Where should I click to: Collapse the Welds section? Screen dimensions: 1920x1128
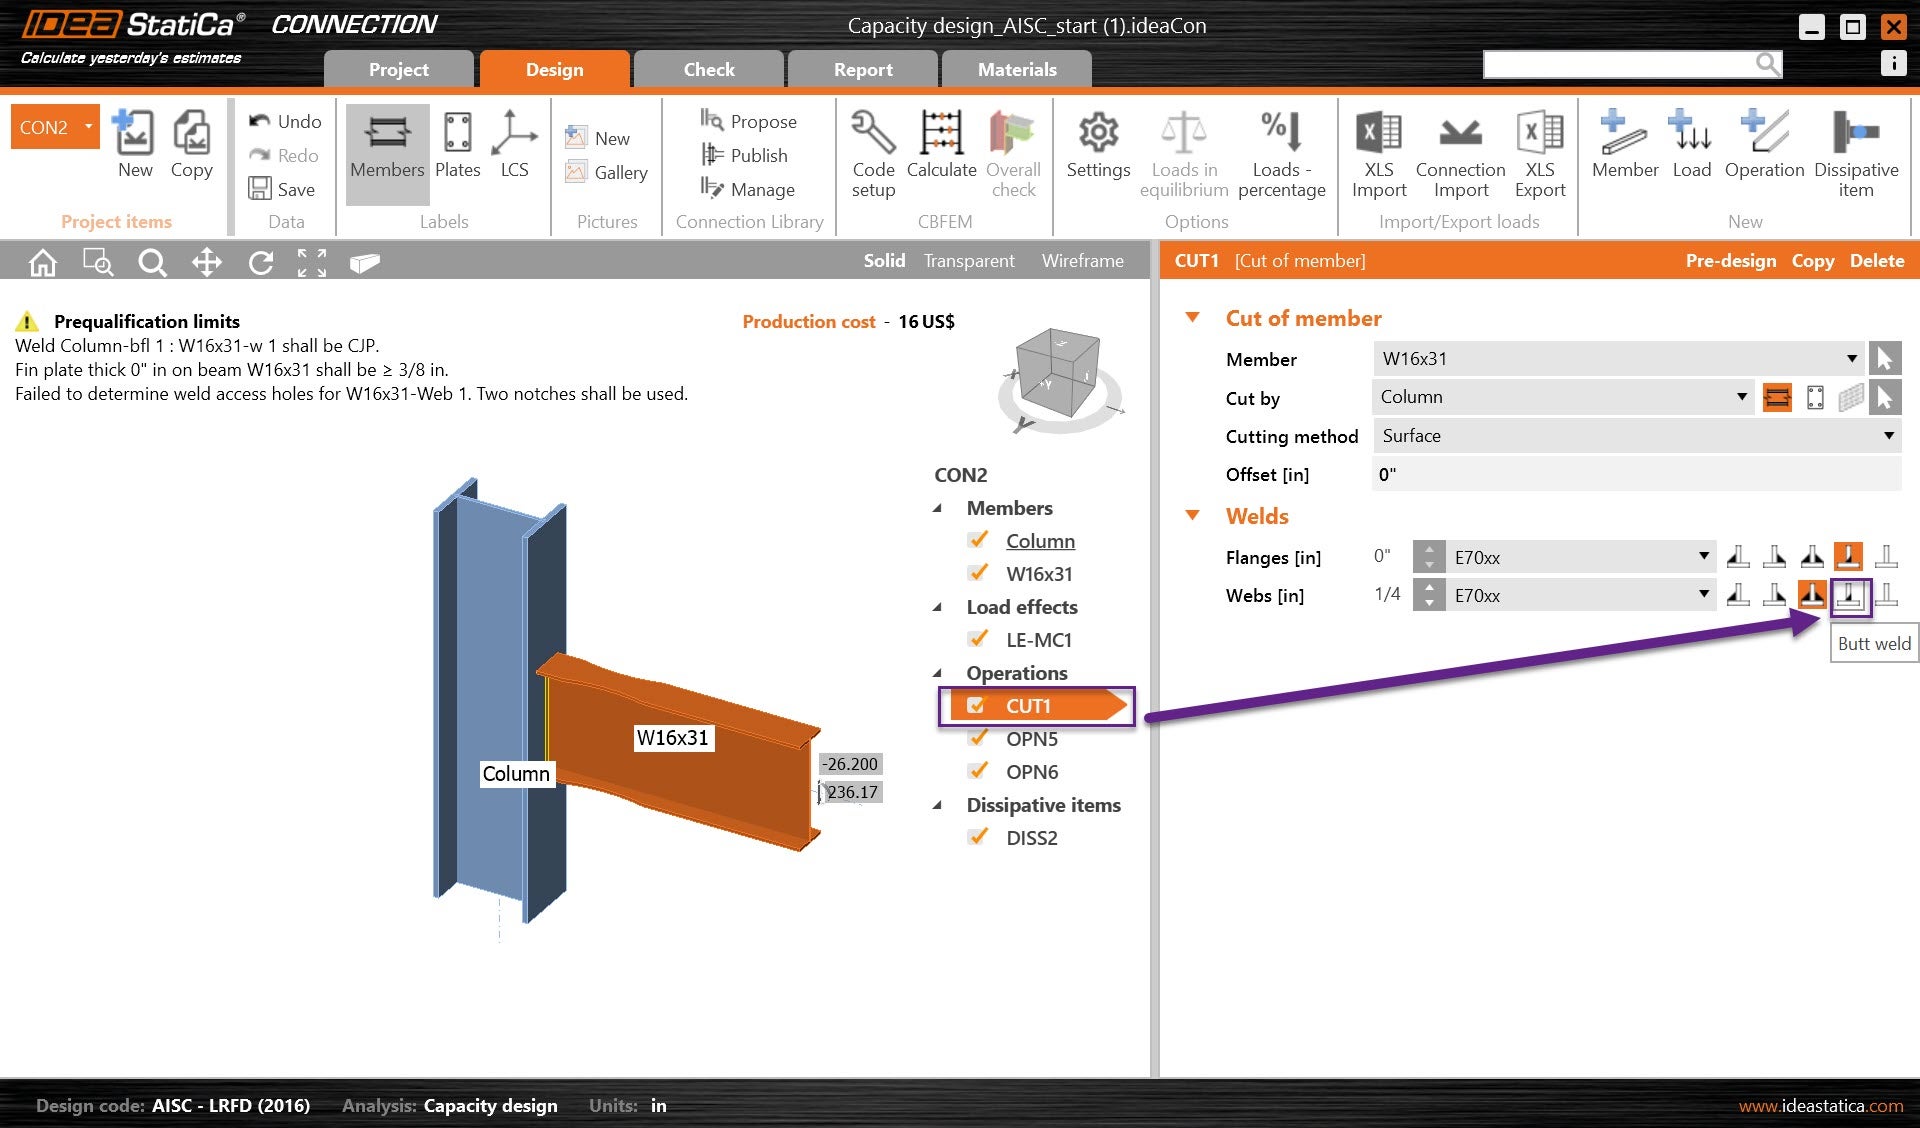click(x=1192, y=516)
